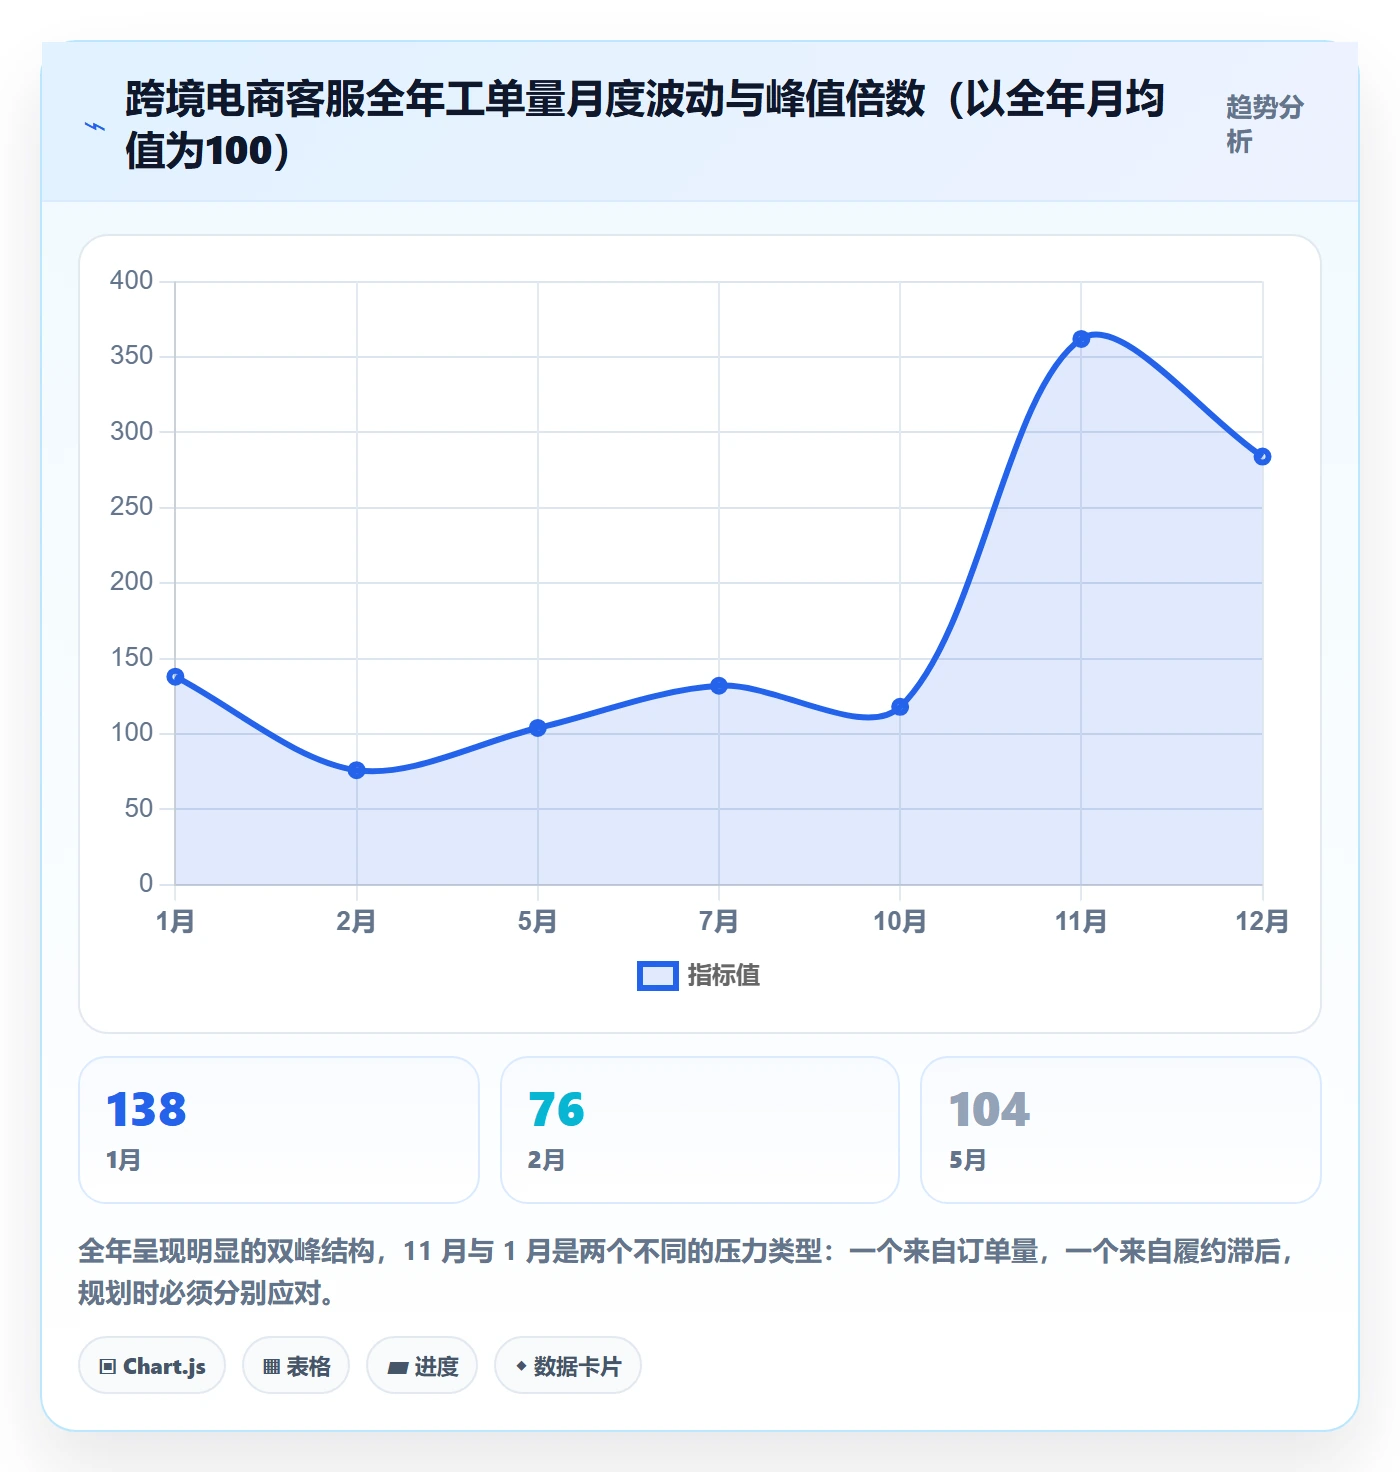The width and height of the screenshot is (1400, 1472).
Task: Click the lightning bolt icon beside the title
Action: tap(95, 126)
